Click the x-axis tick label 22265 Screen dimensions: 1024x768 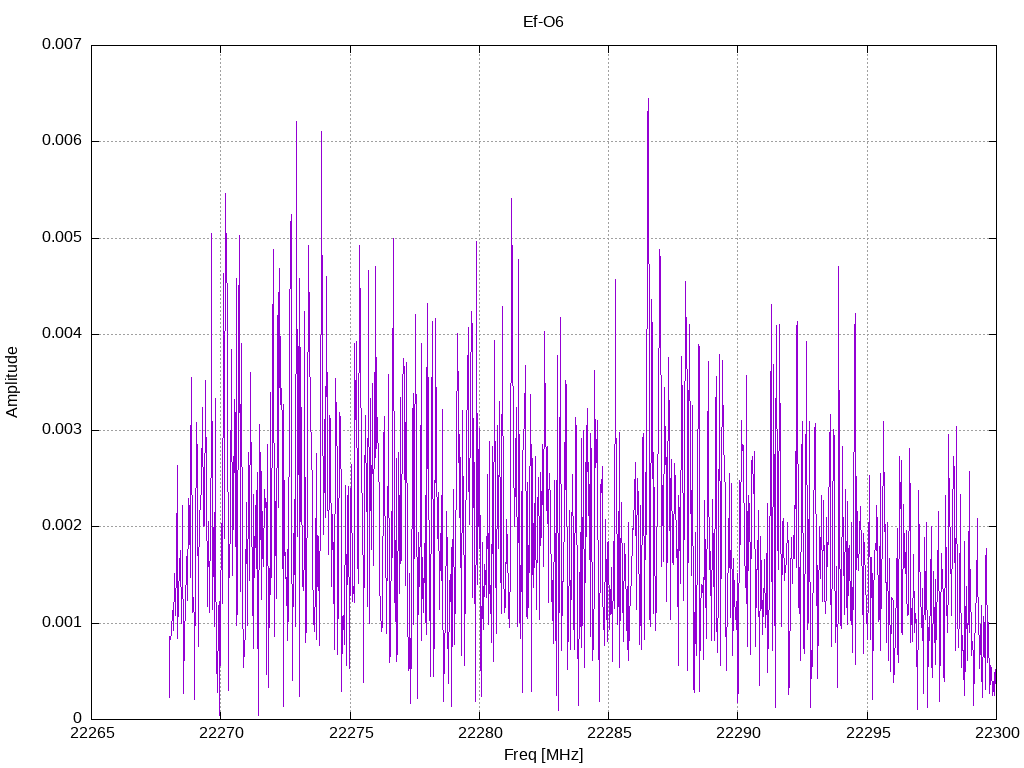click(92, 733)
